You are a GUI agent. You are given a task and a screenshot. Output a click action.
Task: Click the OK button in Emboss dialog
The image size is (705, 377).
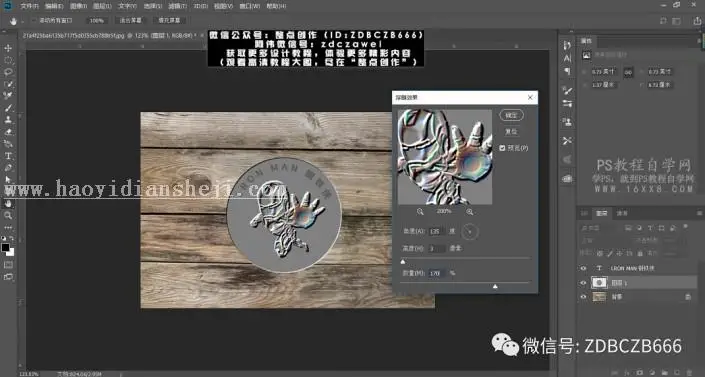[x=511, y=115]
